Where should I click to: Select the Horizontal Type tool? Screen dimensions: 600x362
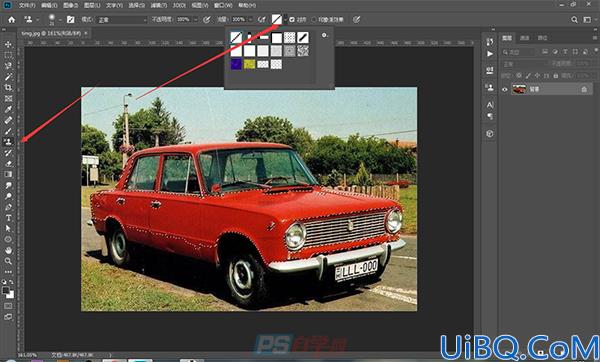click(8, 218)
